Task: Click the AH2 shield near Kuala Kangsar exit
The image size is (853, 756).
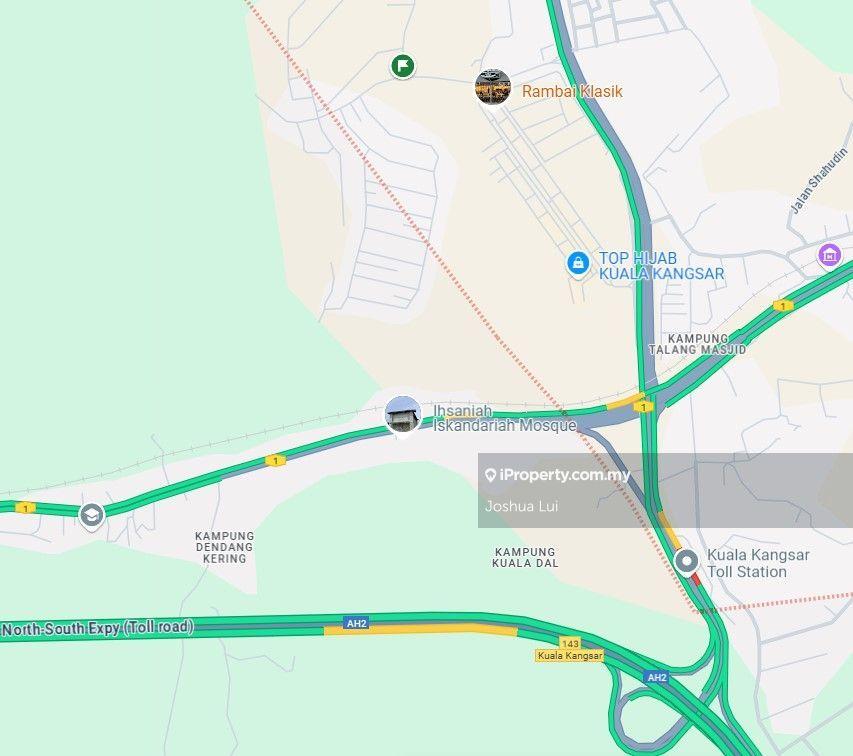Action: coord(656,677)
